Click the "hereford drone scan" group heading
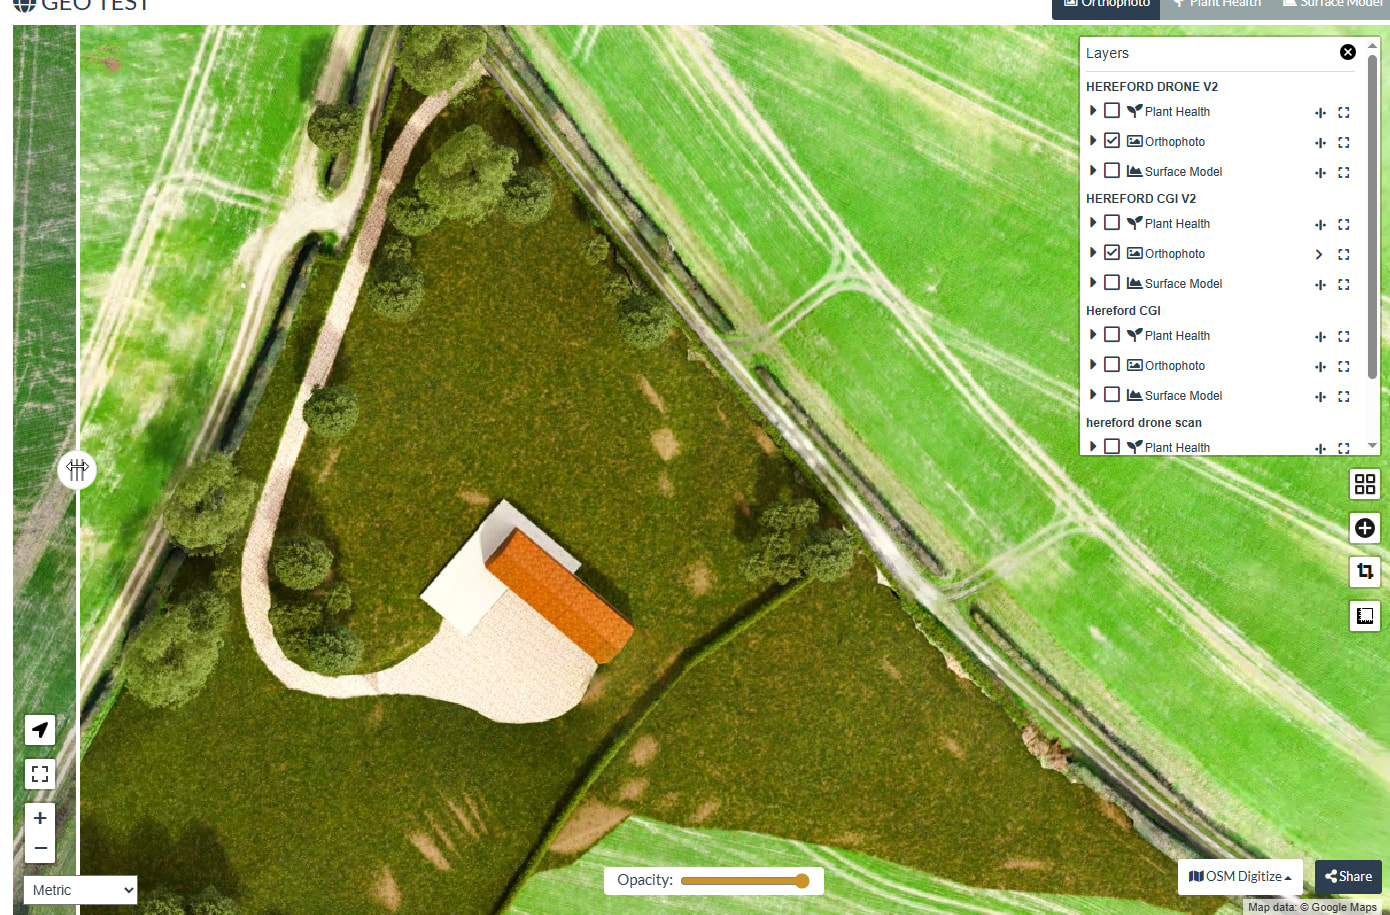Image resolution: width=1390 pixels, height=915 pixels. [x=1144, y=423]
